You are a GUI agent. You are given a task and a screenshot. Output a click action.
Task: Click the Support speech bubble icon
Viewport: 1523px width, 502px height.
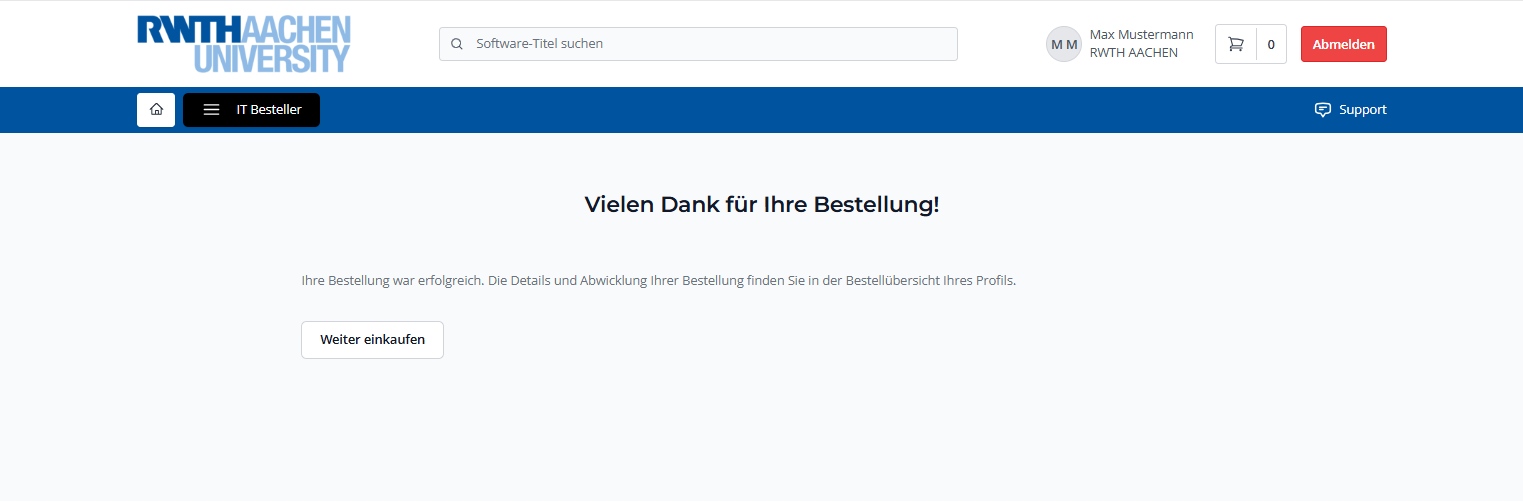[1322, 110]
